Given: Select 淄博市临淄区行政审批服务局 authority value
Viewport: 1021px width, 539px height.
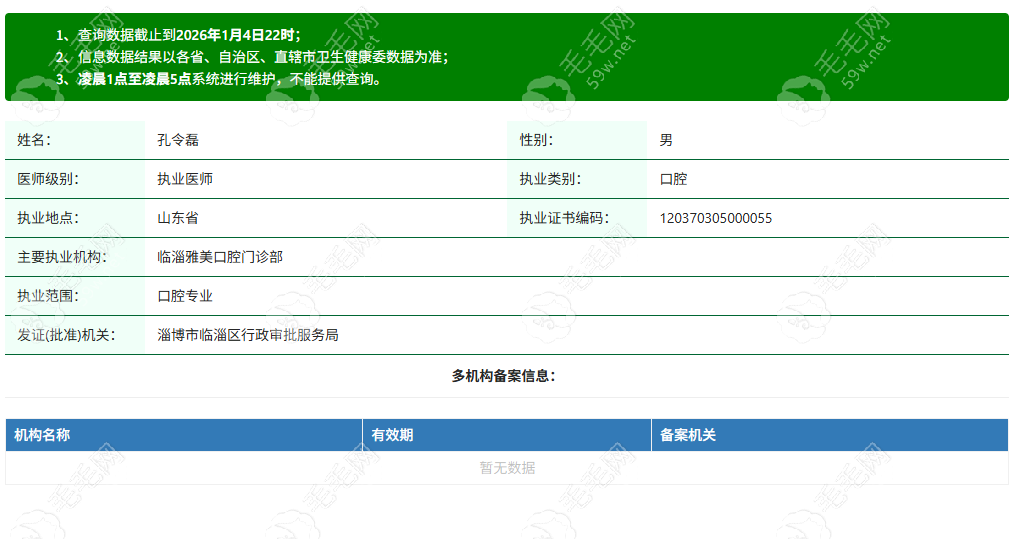Looking at the screenshot, I should point(248,335).
